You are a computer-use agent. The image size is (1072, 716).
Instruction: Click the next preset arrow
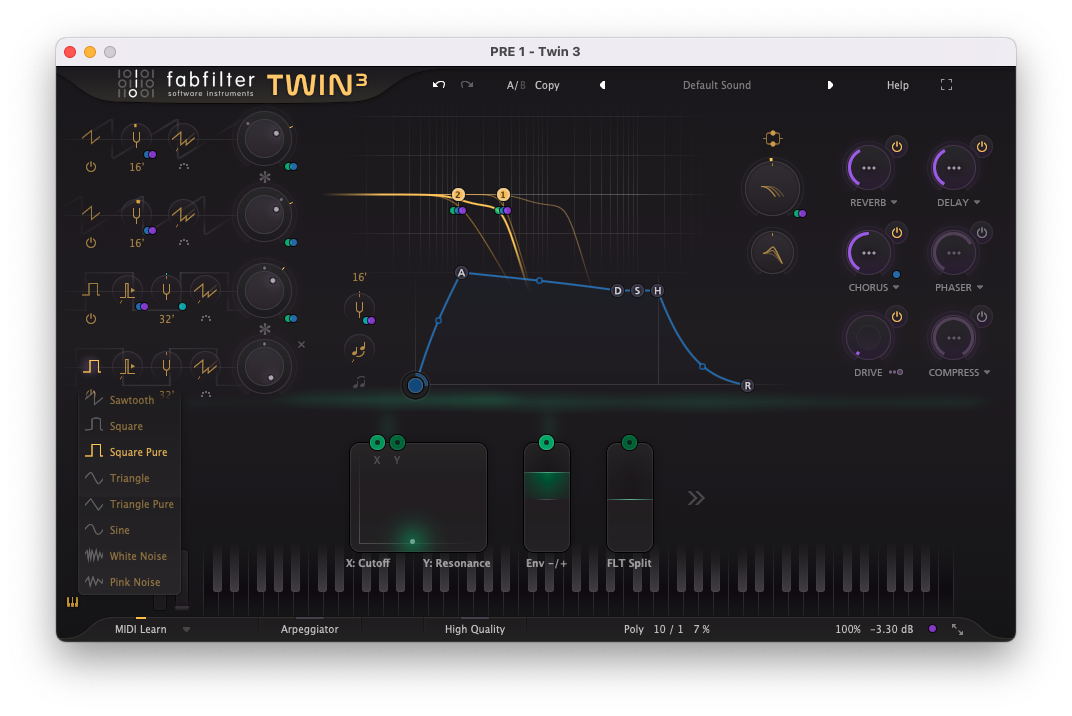point(830,85)
